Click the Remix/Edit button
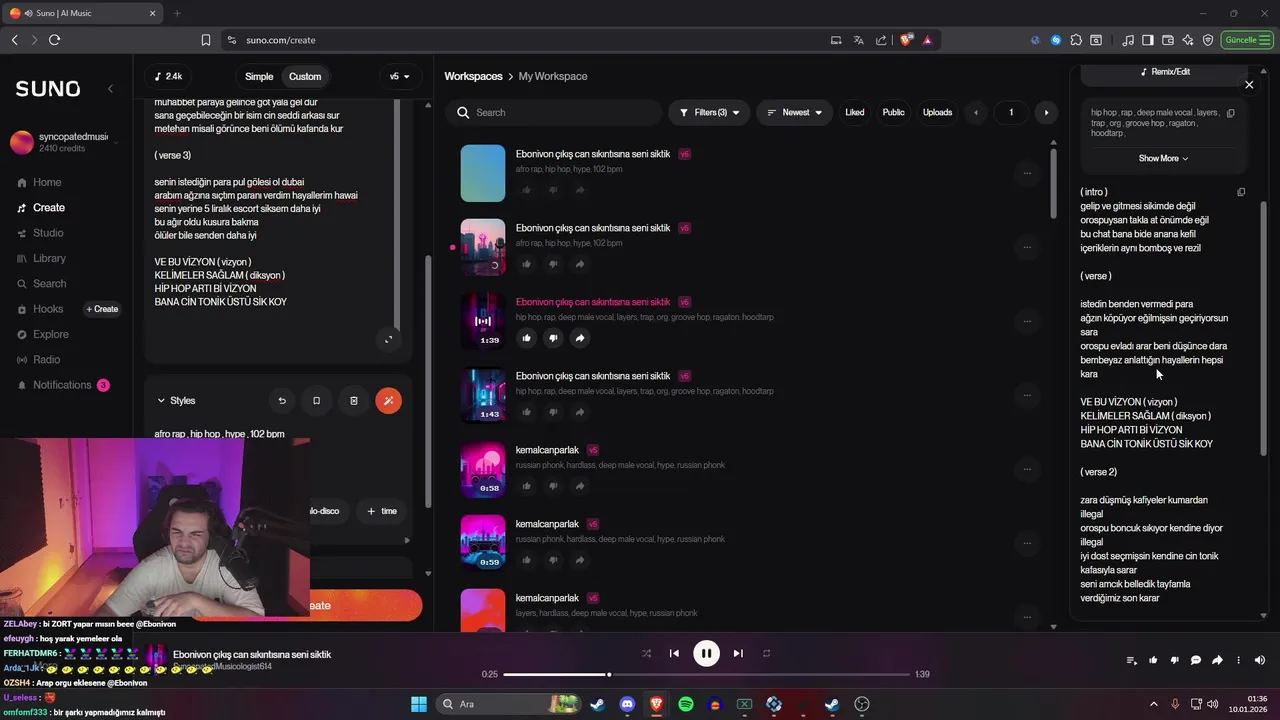This screenshot has width=1280, height=720. (x=1165, y=72)
